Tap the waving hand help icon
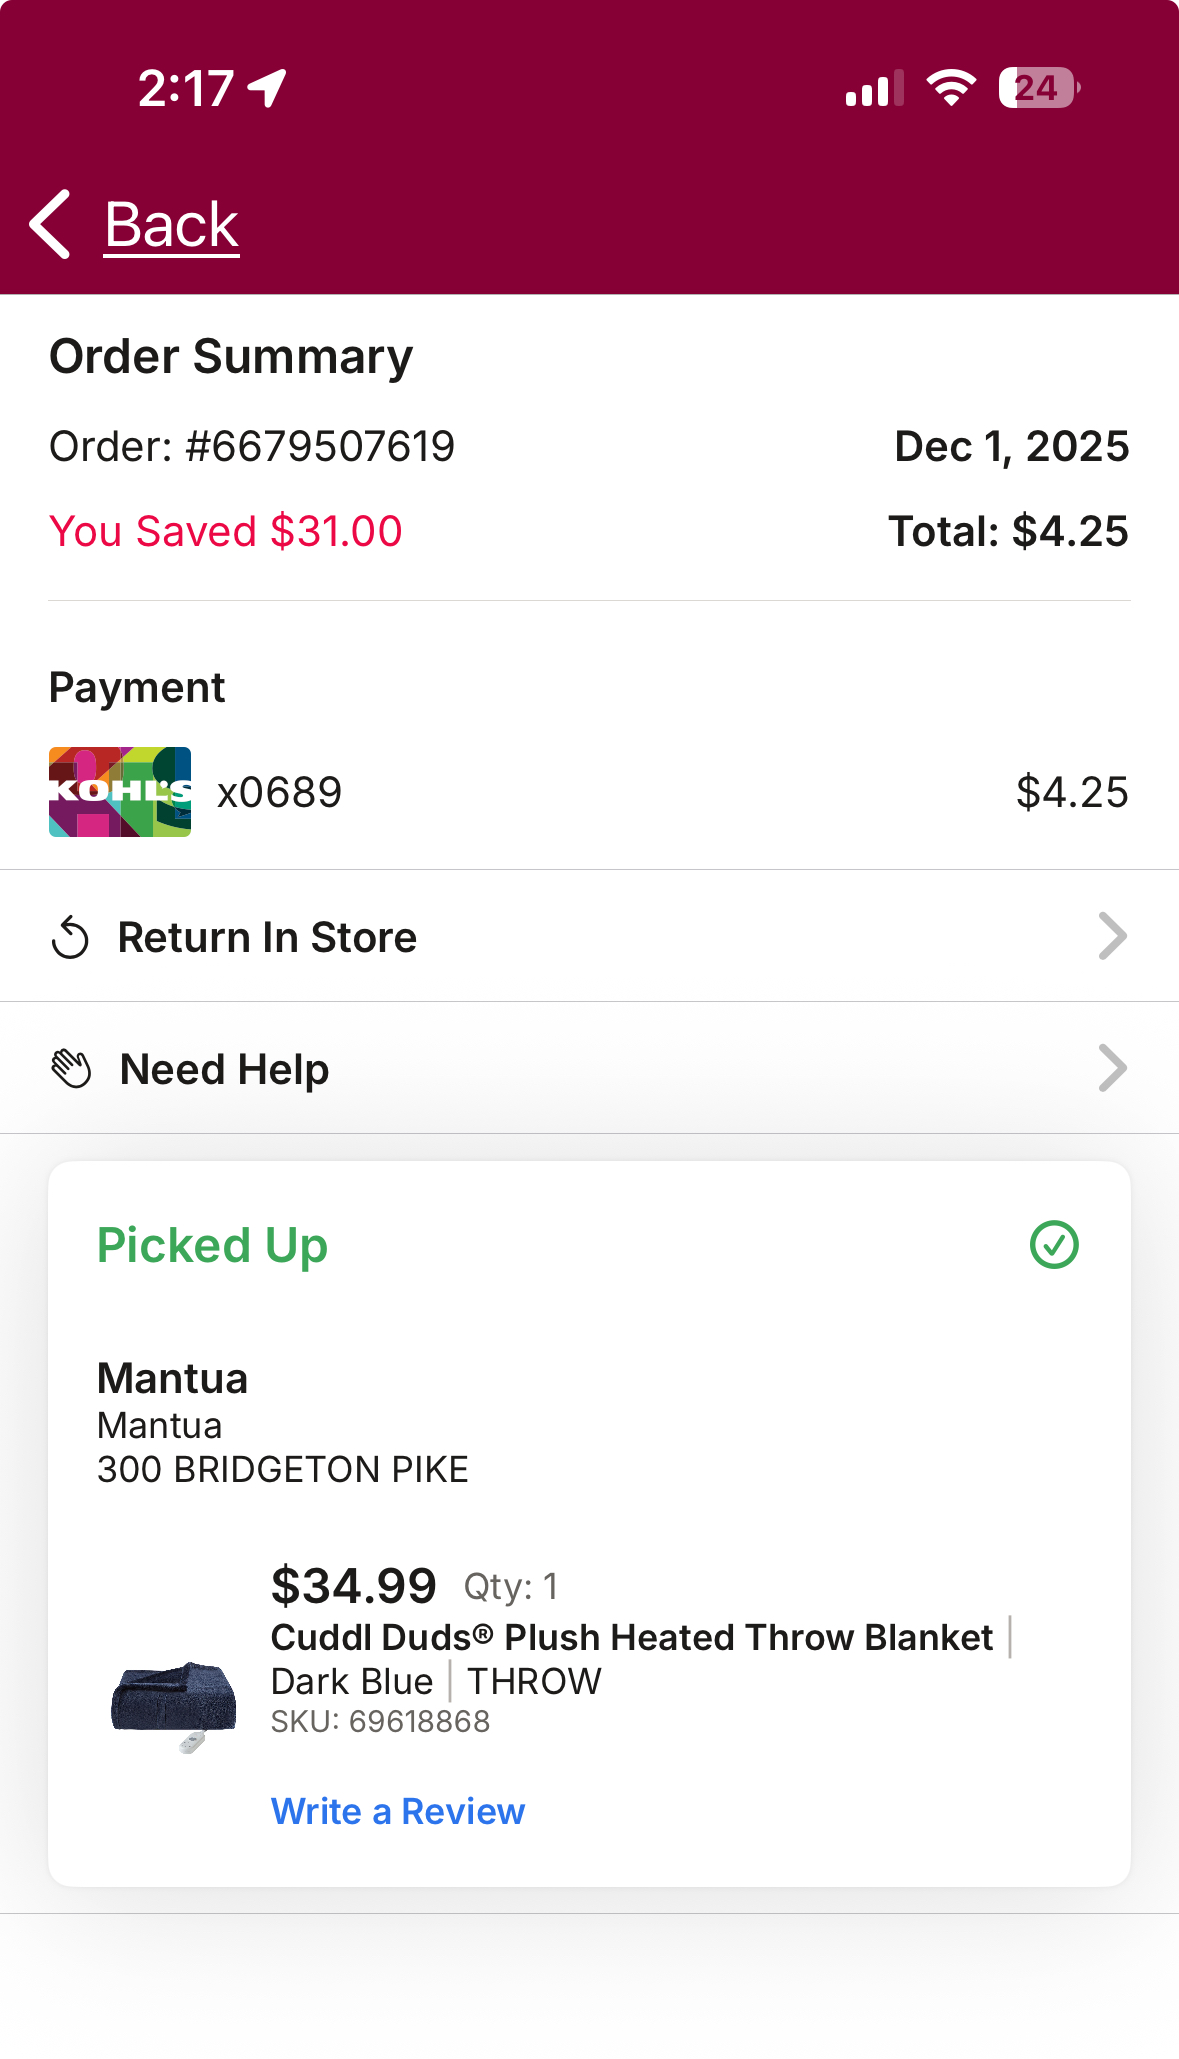Image resolution: width=1179 pixels, height=2059 pixels. (71, 1069)
